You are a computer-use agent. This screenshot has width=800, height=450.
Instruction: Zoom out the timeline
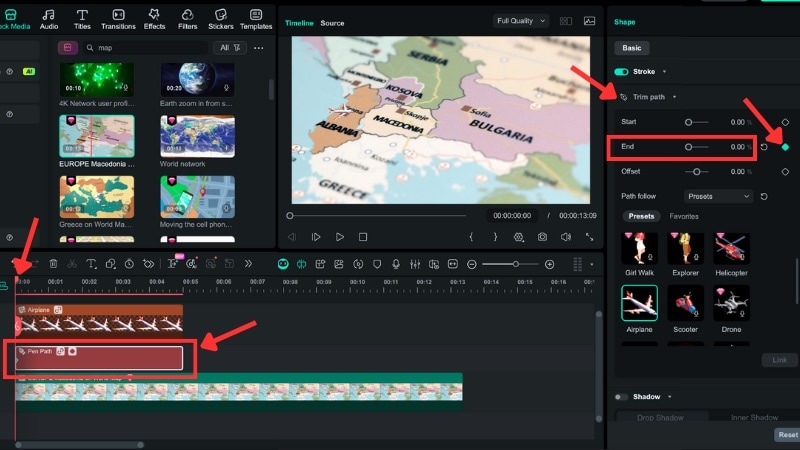(x=472, y=264)
